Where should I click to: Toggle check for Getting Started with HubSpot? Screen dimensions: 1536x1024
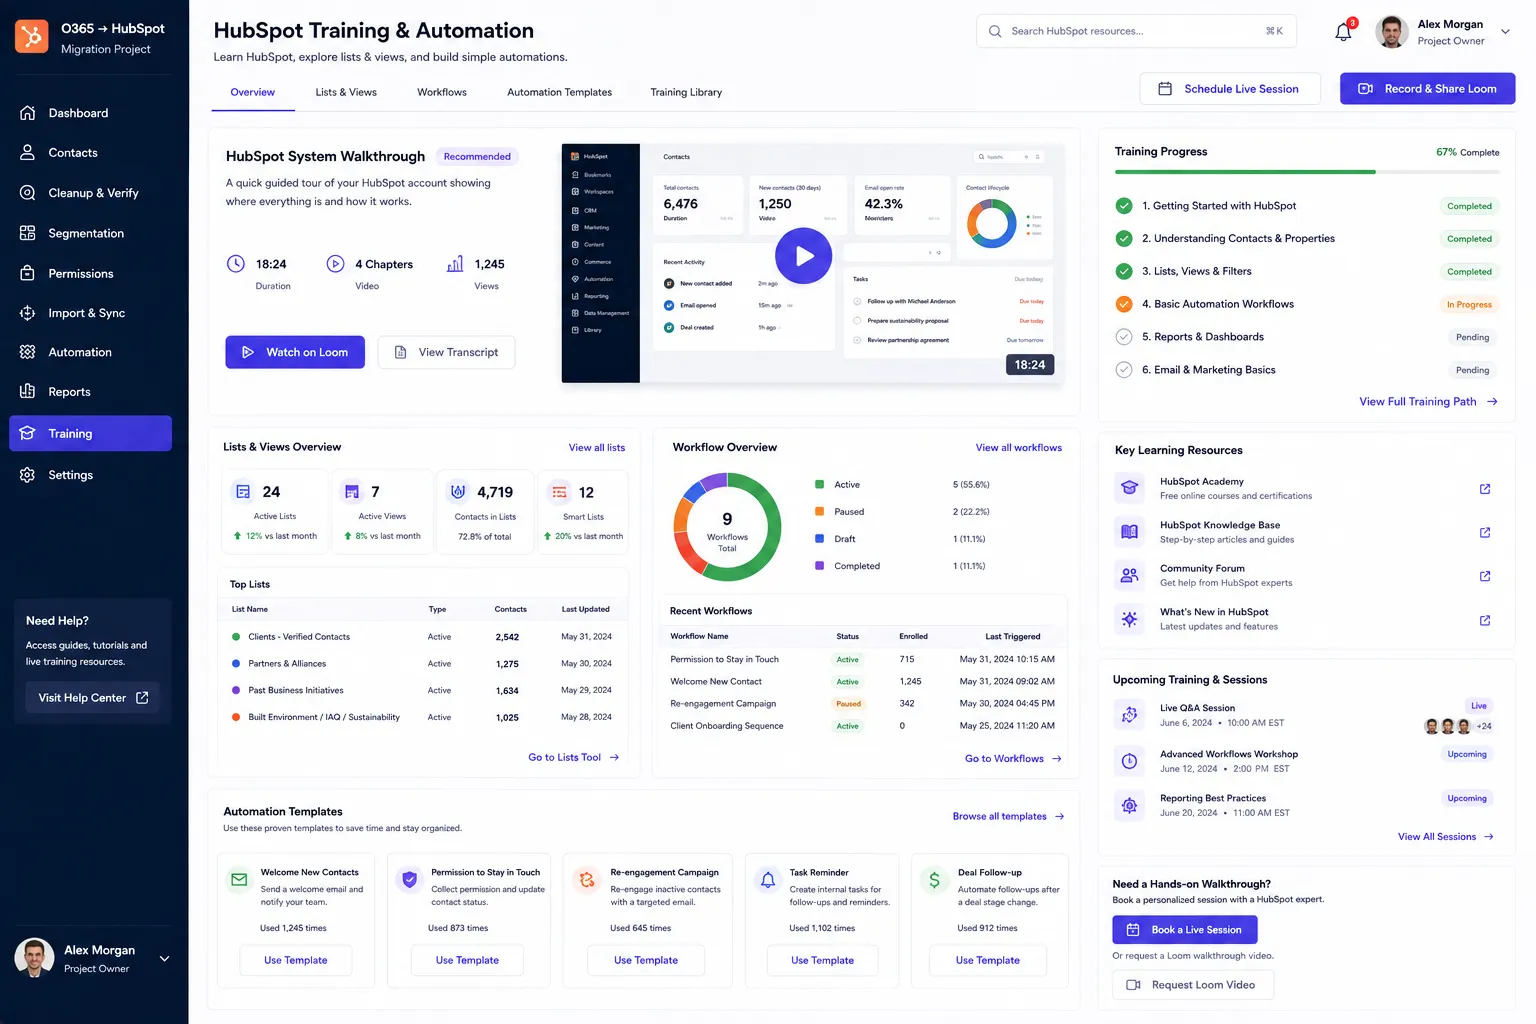(x=1124, y=206)
